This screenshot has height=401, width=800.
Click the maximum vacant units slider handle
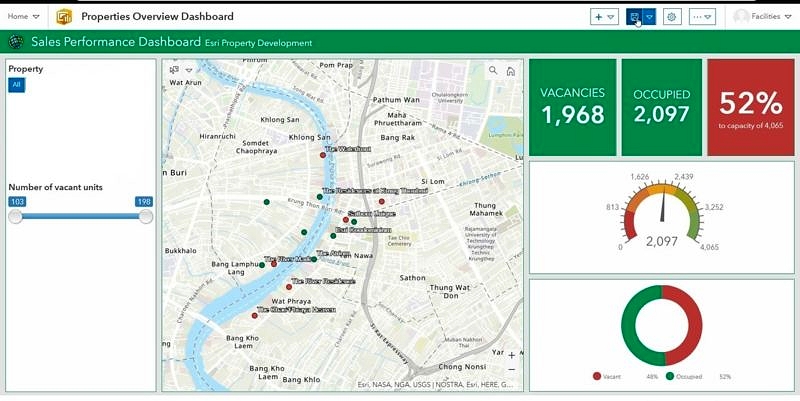pos(146,217)
